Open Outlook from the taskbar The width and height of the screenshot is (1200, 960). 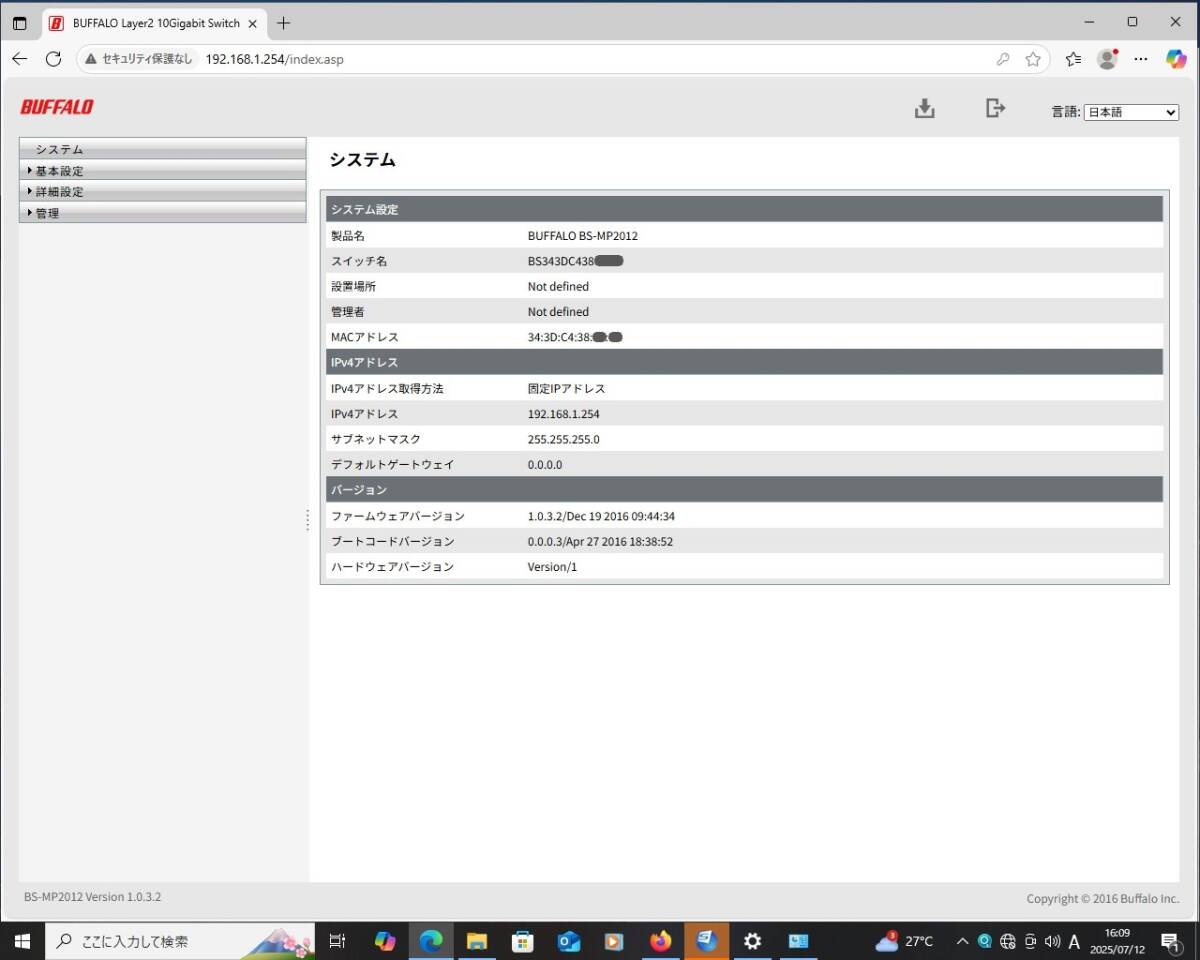569,941
